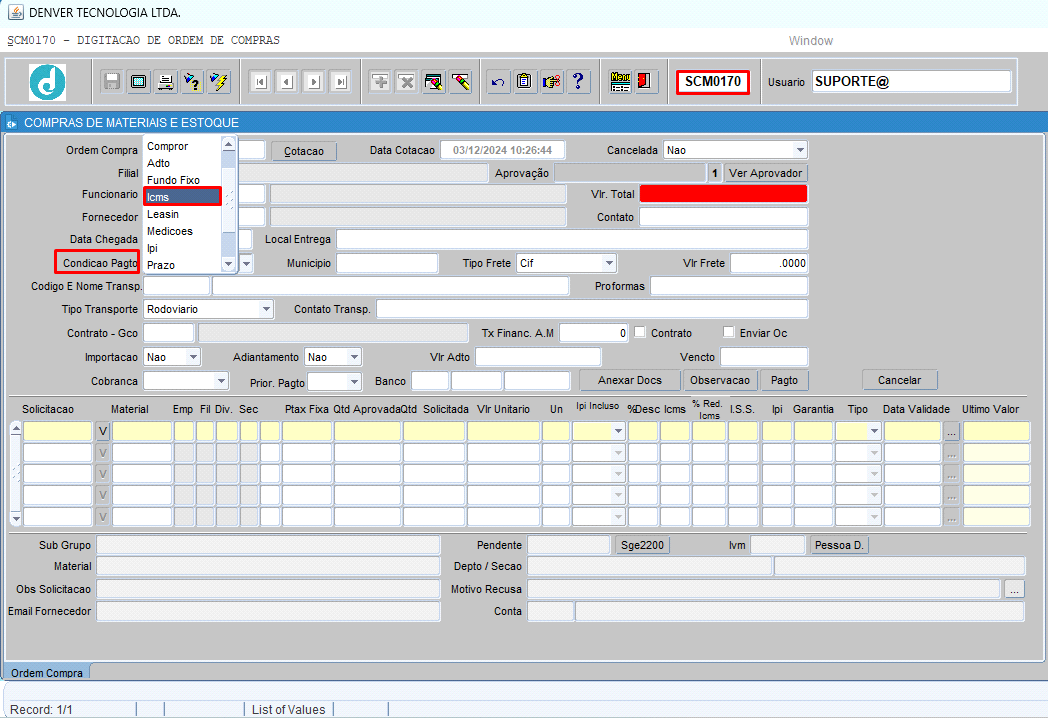Click the standalone eraser toolbar icon
Viewport: 1048px width, 718px height.
(x=460, y=82)
